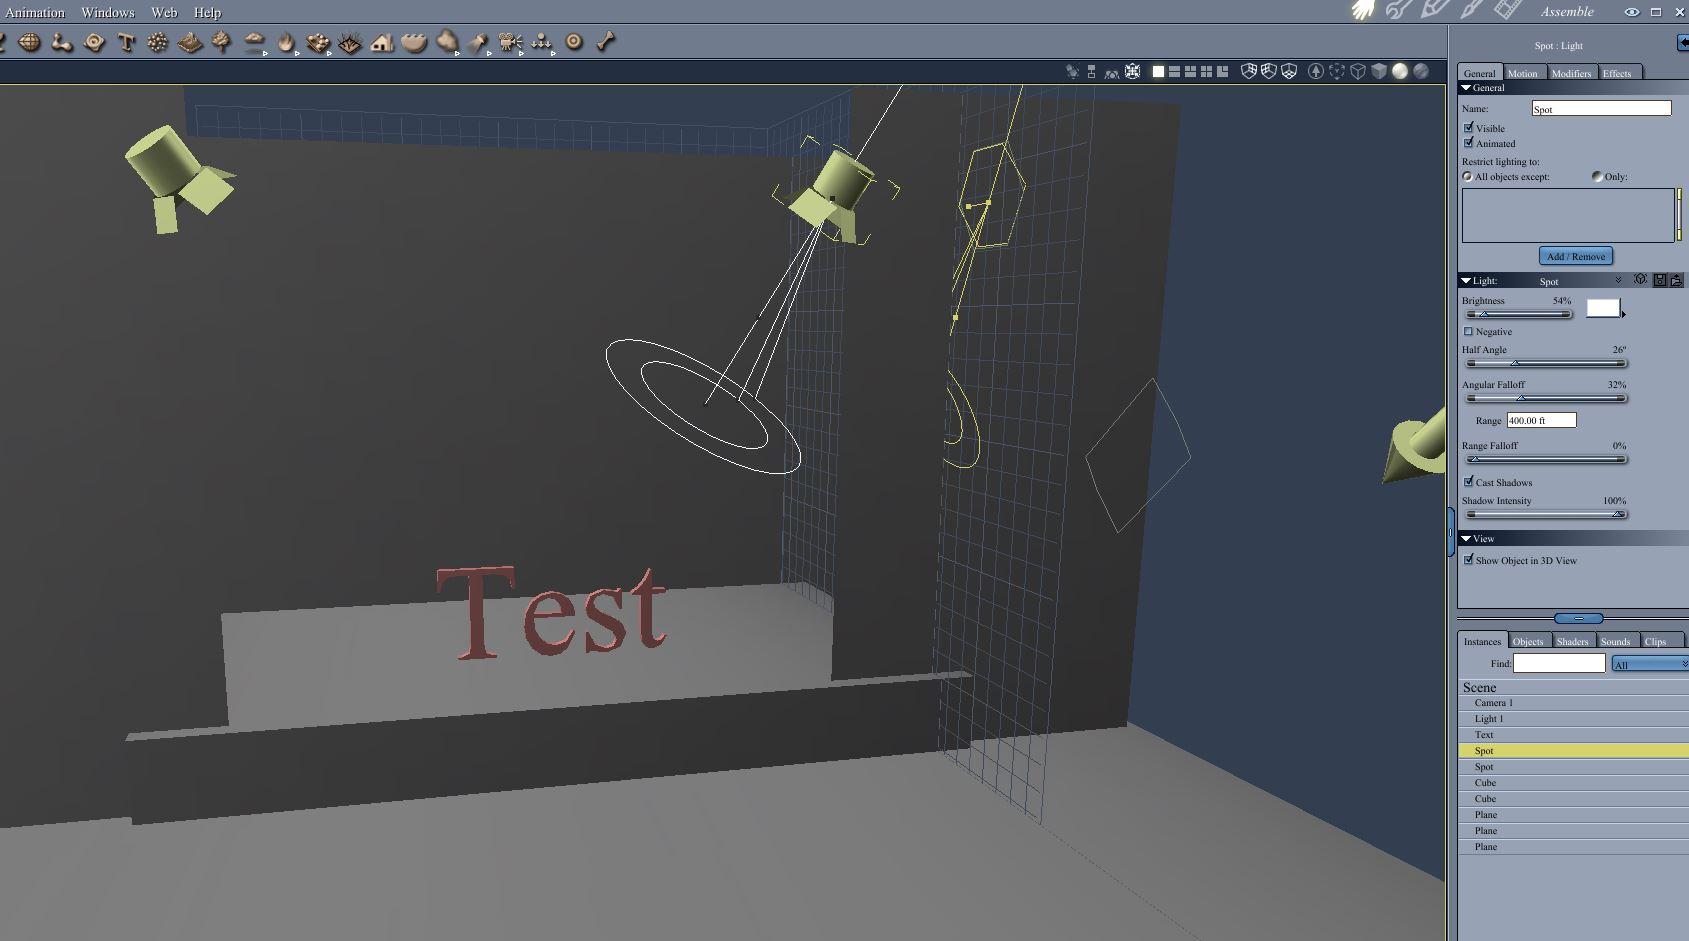Insert a plant tree object
Viewport: 1689px width, 941px height.
[x=221, y=42]
